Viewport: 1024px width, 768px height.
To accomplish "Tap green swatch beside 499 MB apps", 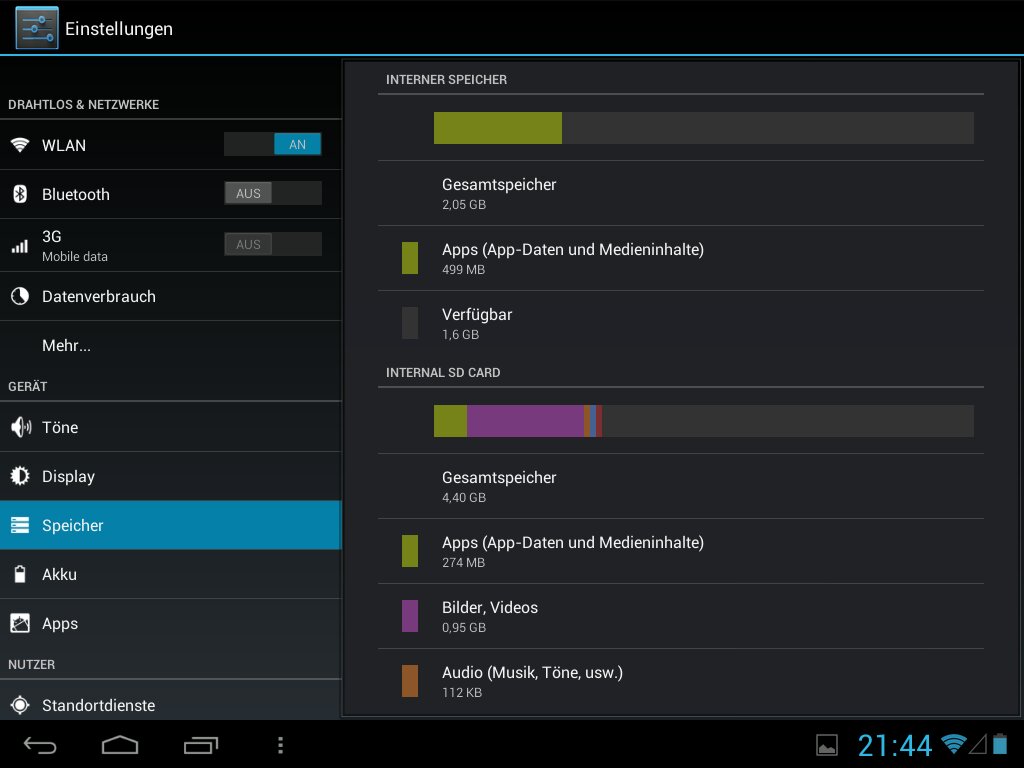I will click(x=409, y=258).
